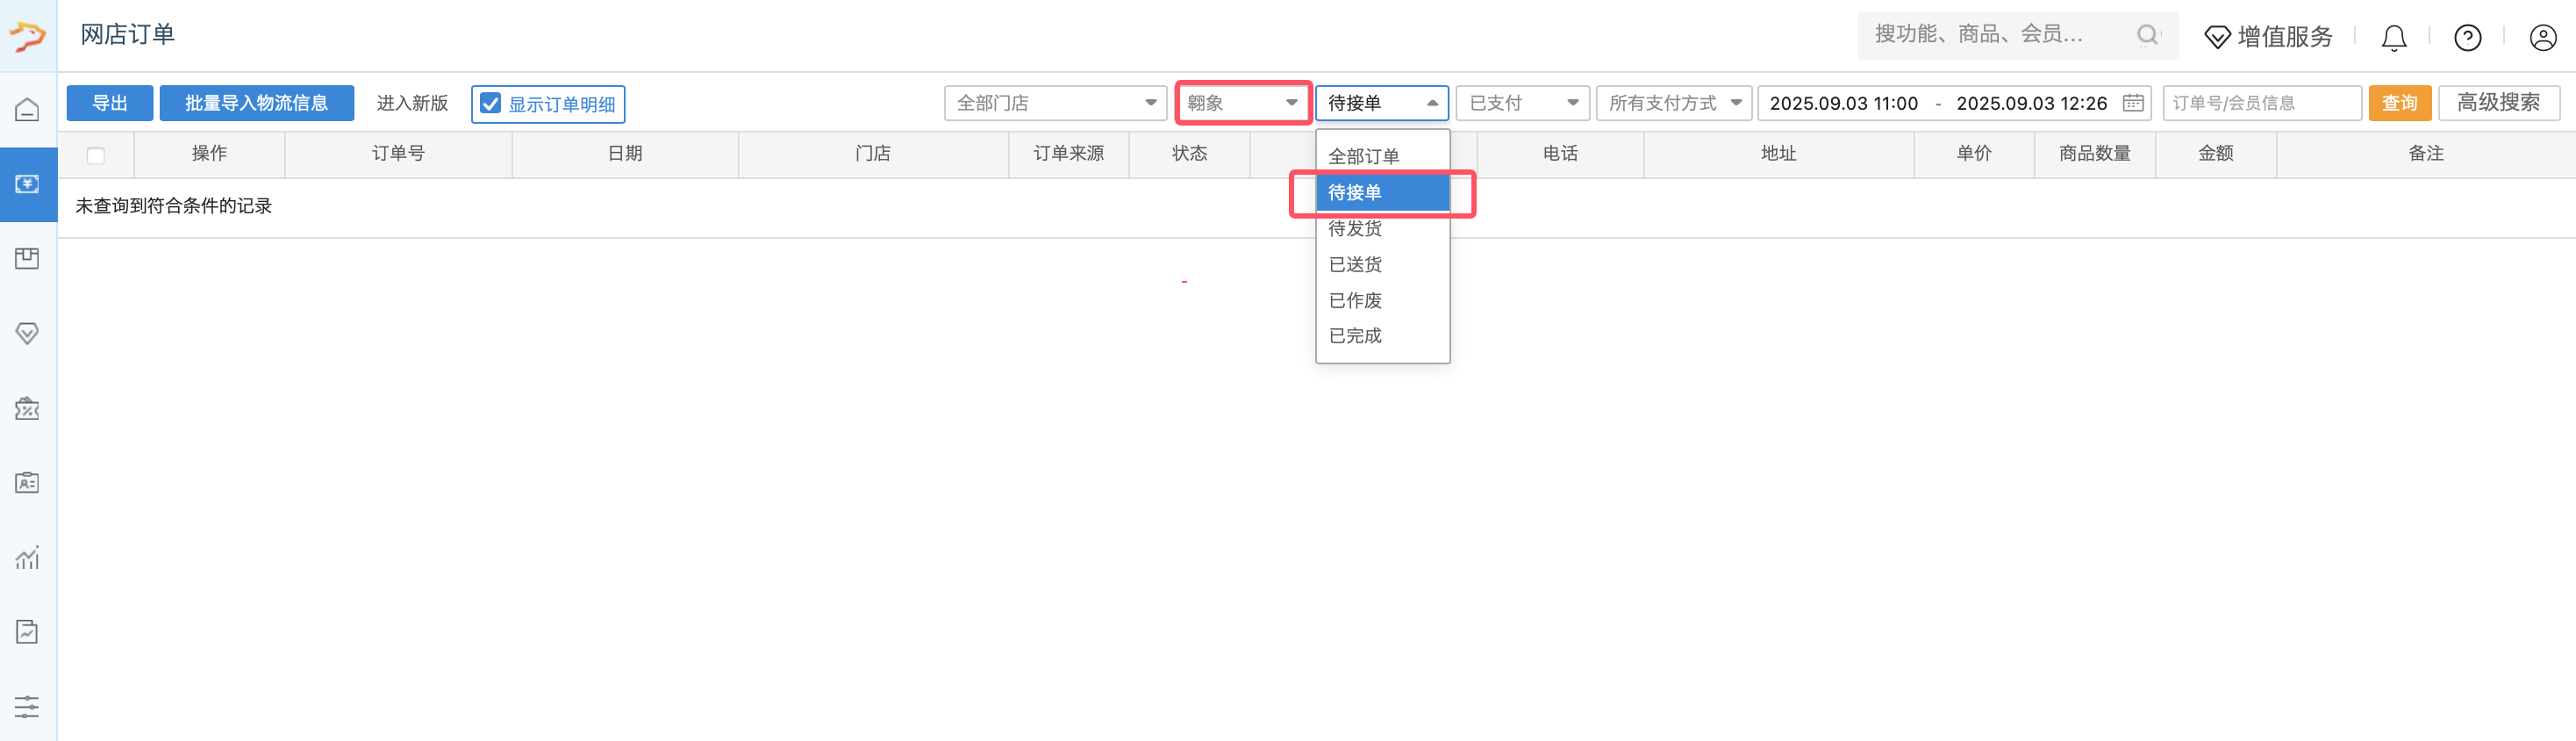Uncheck the 显示订单明细 checkbox
Screen dimensions: 2576x741
coord(491,104)
